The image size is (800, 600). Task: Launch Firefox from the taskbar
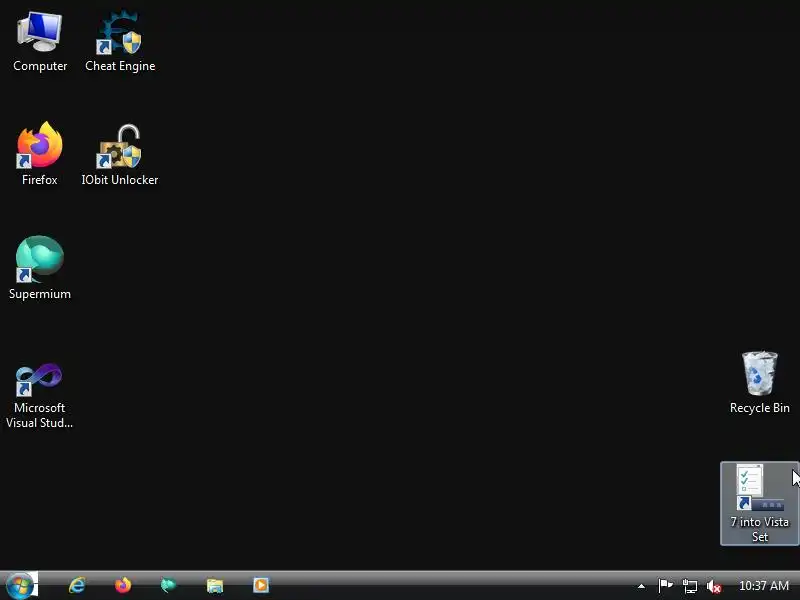pyautogui.click(x=123, y=585)
